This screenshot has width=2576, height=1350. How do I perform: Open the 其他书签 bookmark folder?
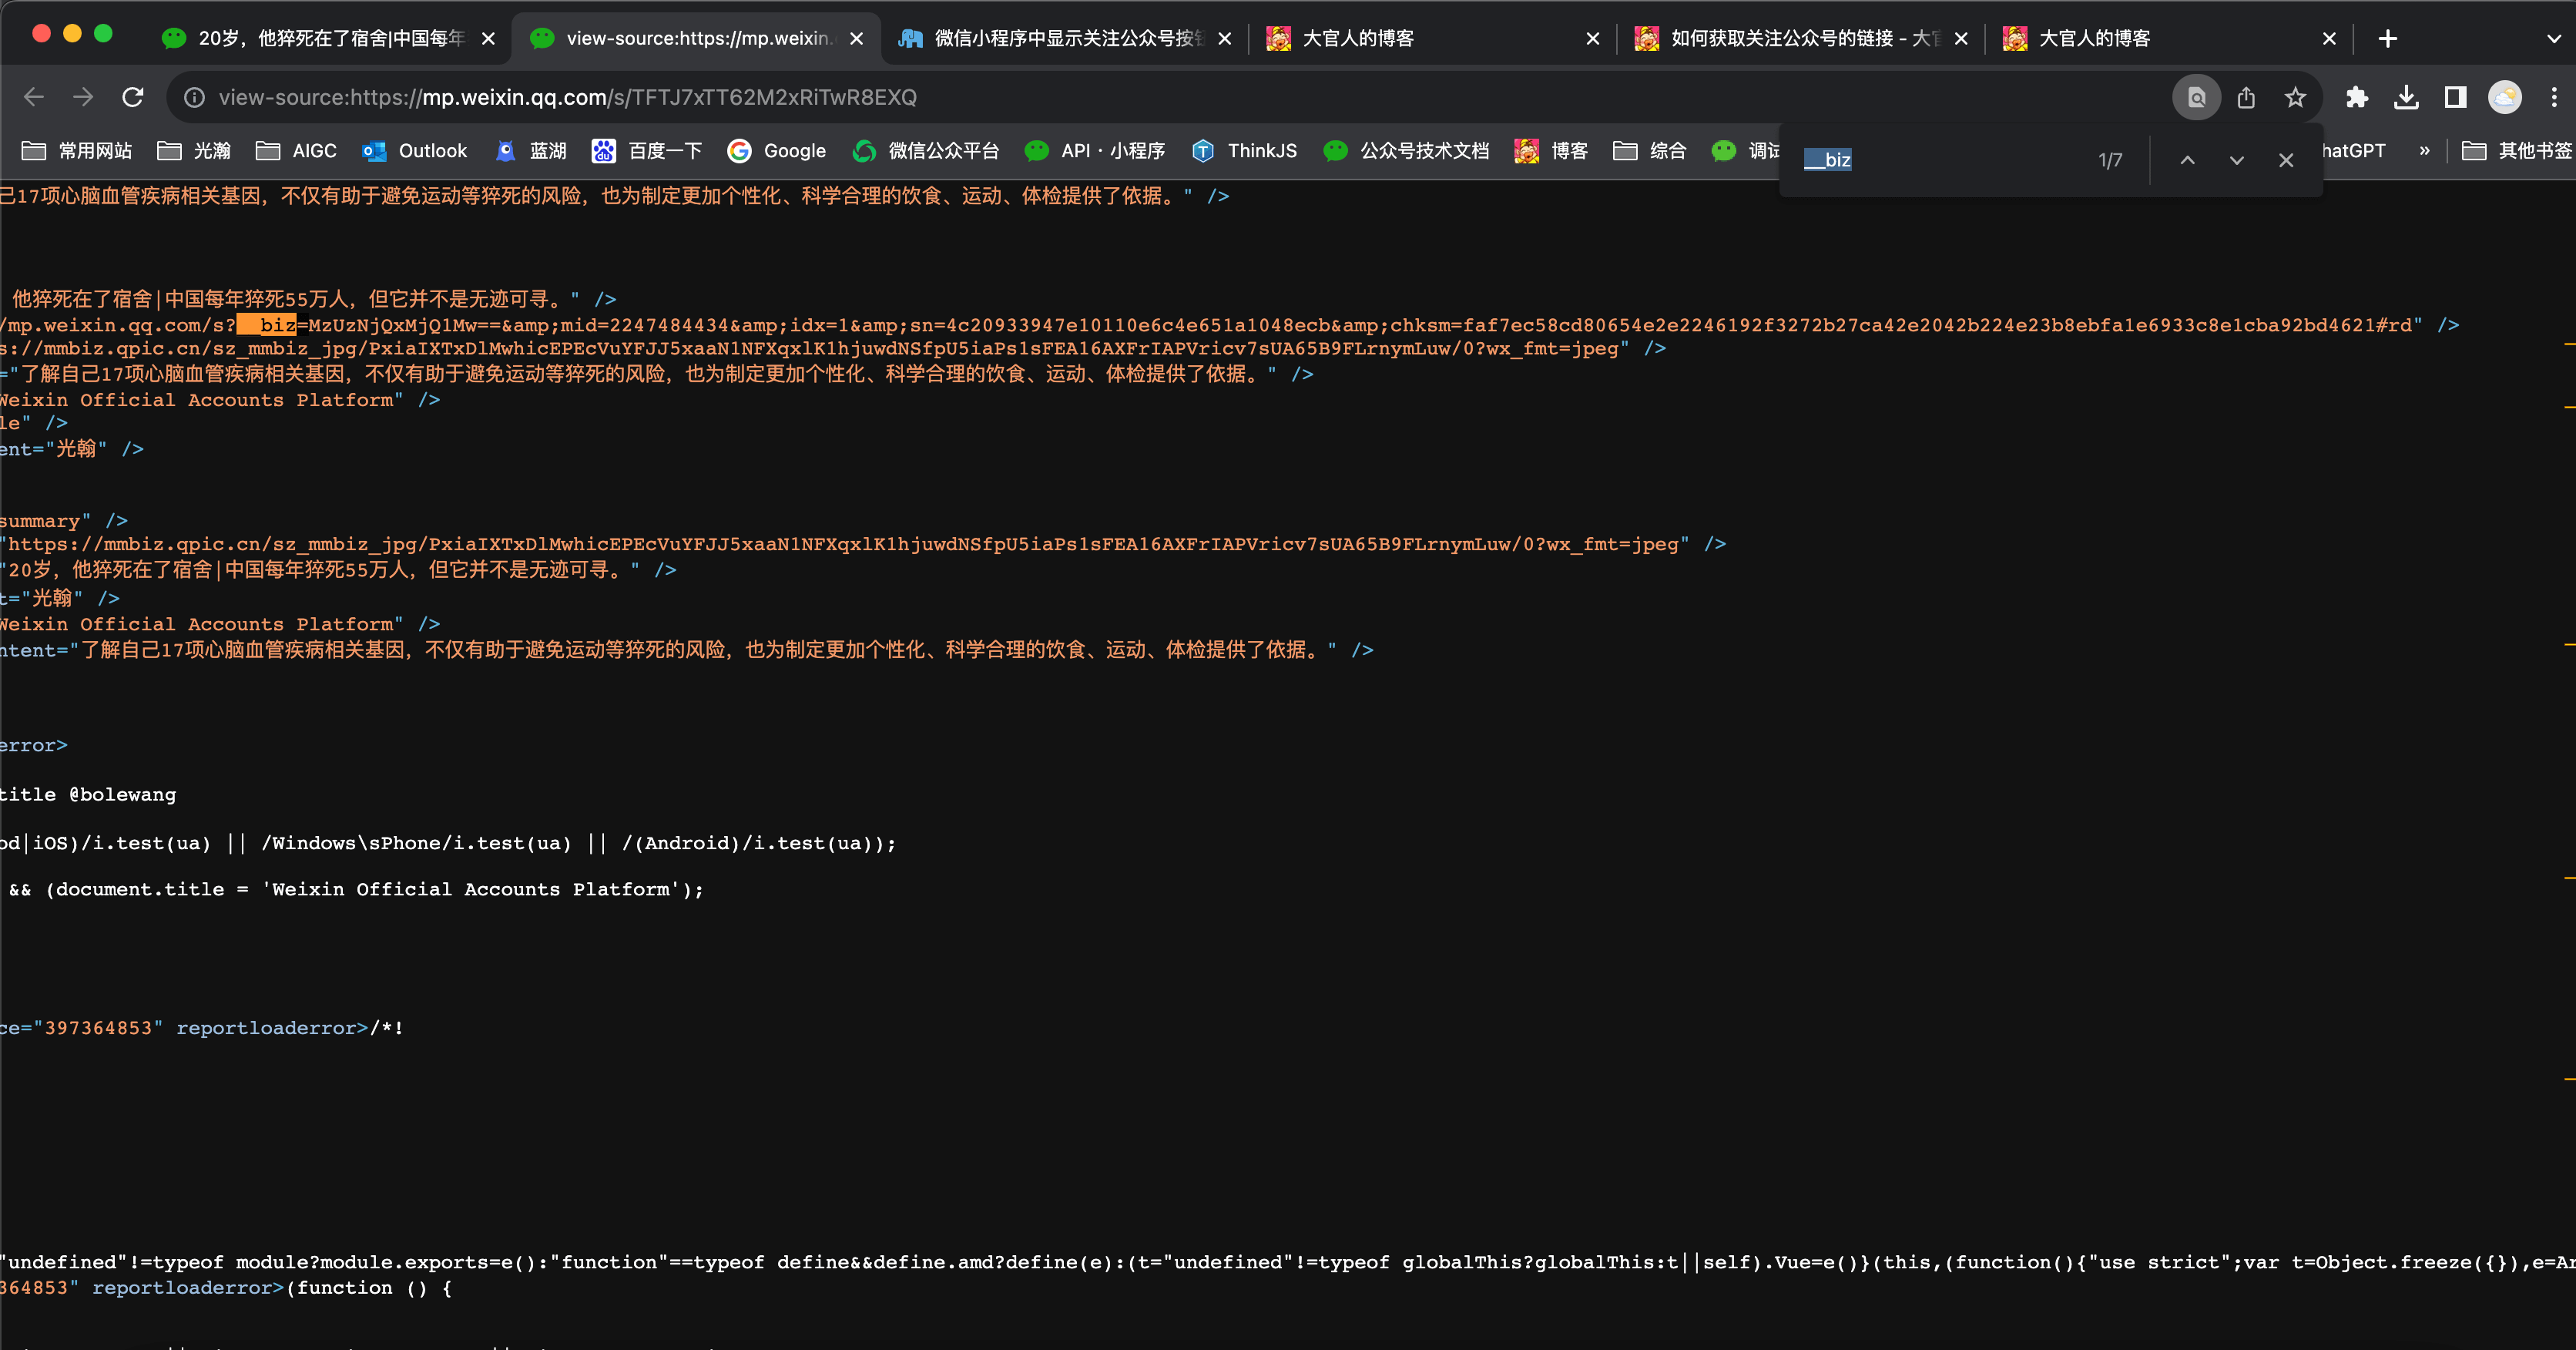point(2516,151)
